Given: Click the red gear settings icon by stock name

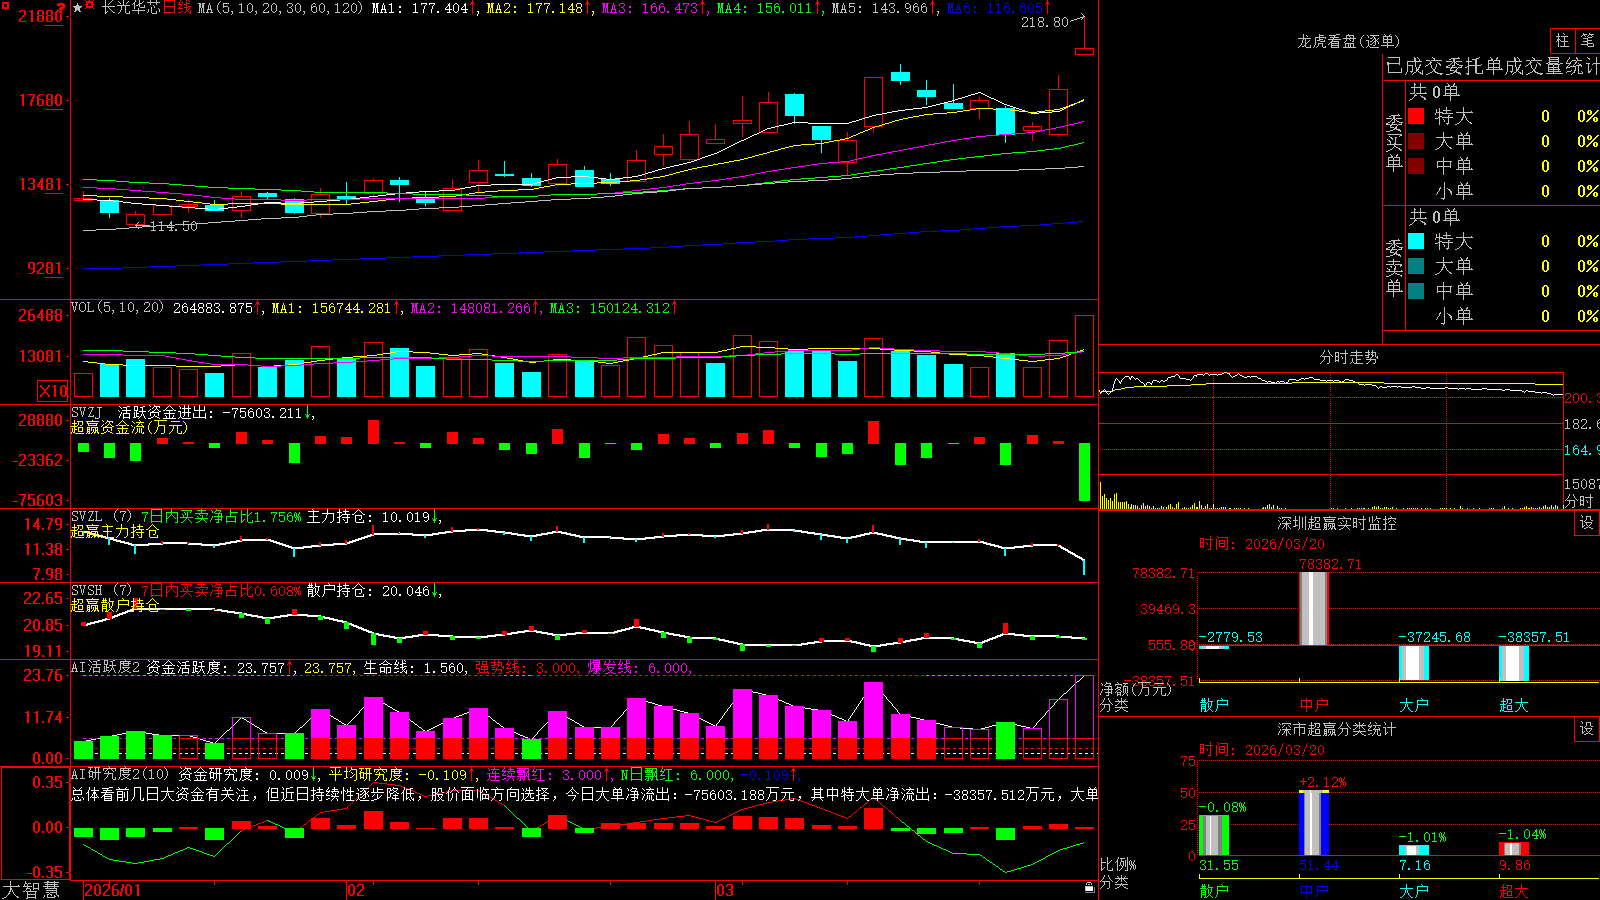Looking at the screenshot, I should (x=91, y=6).
